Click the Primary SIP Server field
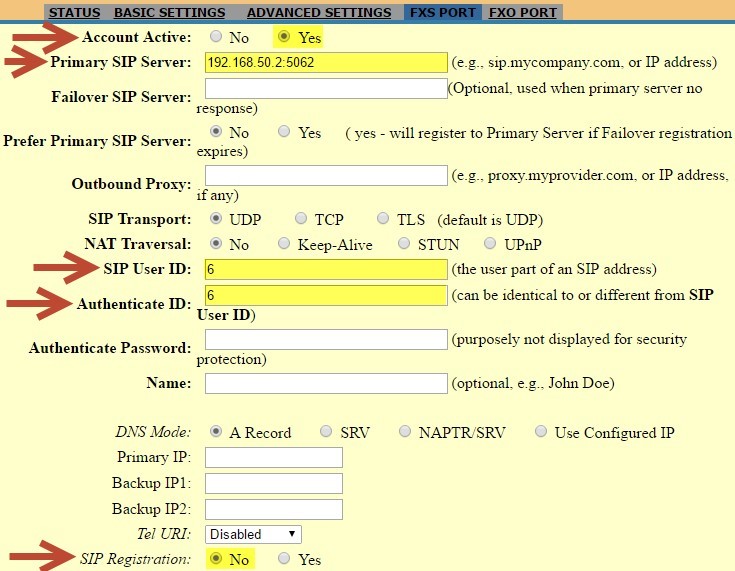The height and width of the screenshot is (571, 735). (x=326, y=62)
